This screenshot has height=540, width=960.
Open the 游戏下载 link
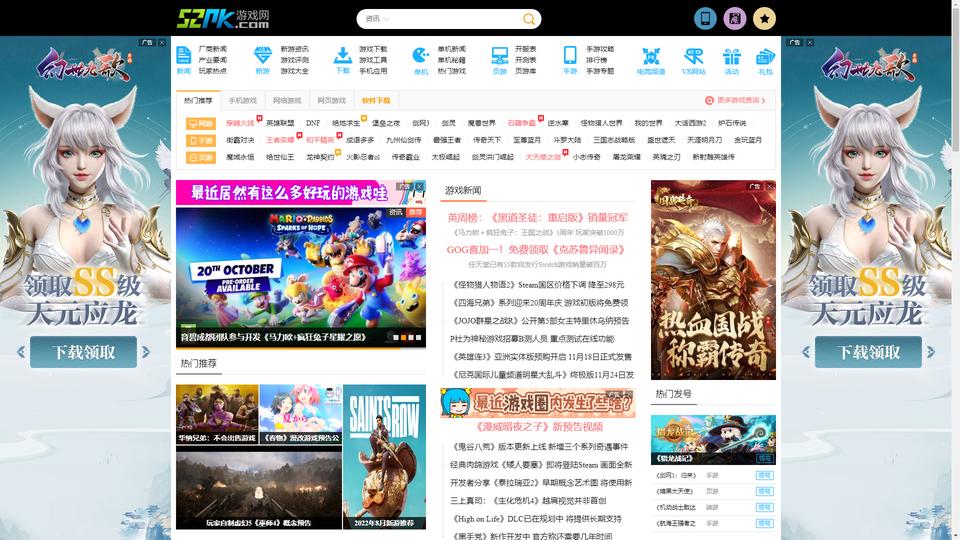373,49
